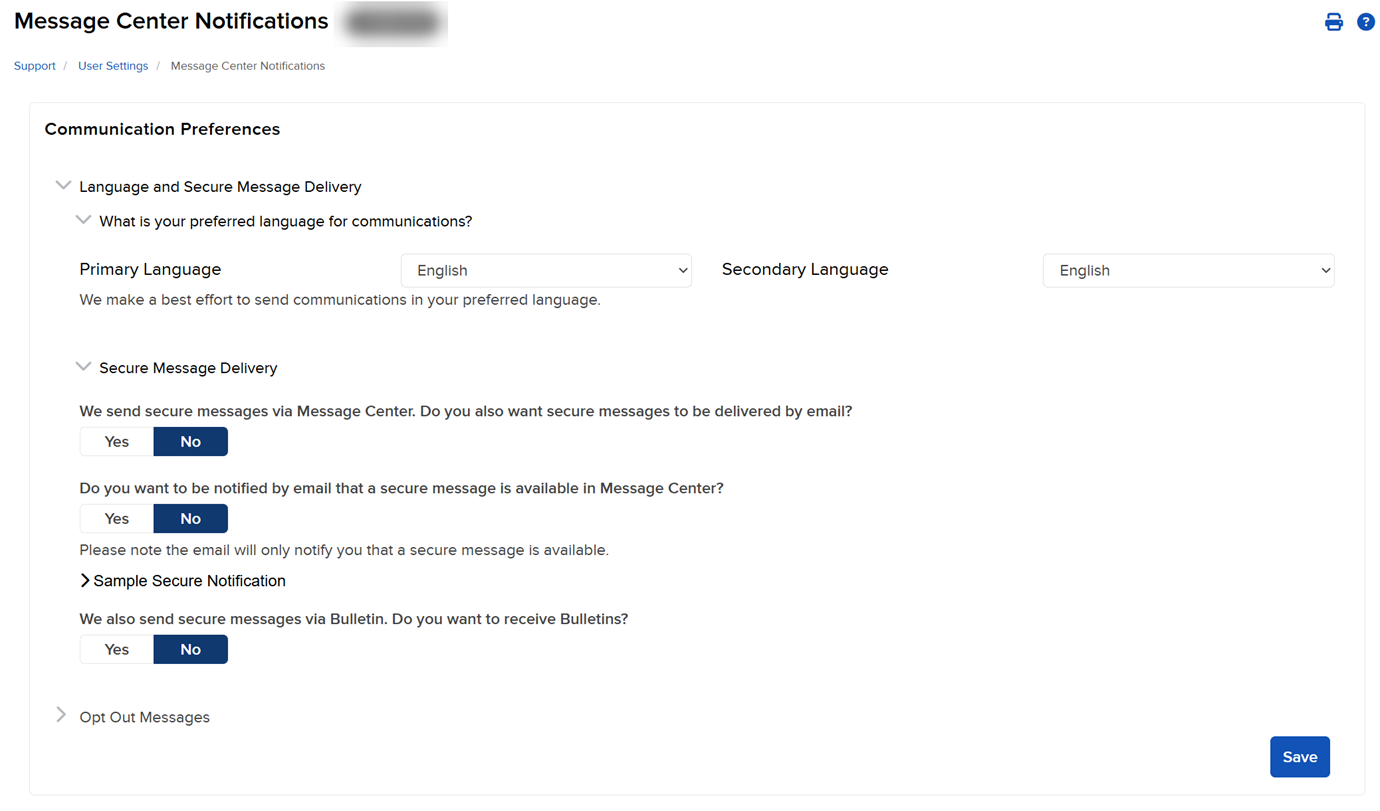
Task: Click No for email notification of secure messages
Action: [x=190, y=518]
